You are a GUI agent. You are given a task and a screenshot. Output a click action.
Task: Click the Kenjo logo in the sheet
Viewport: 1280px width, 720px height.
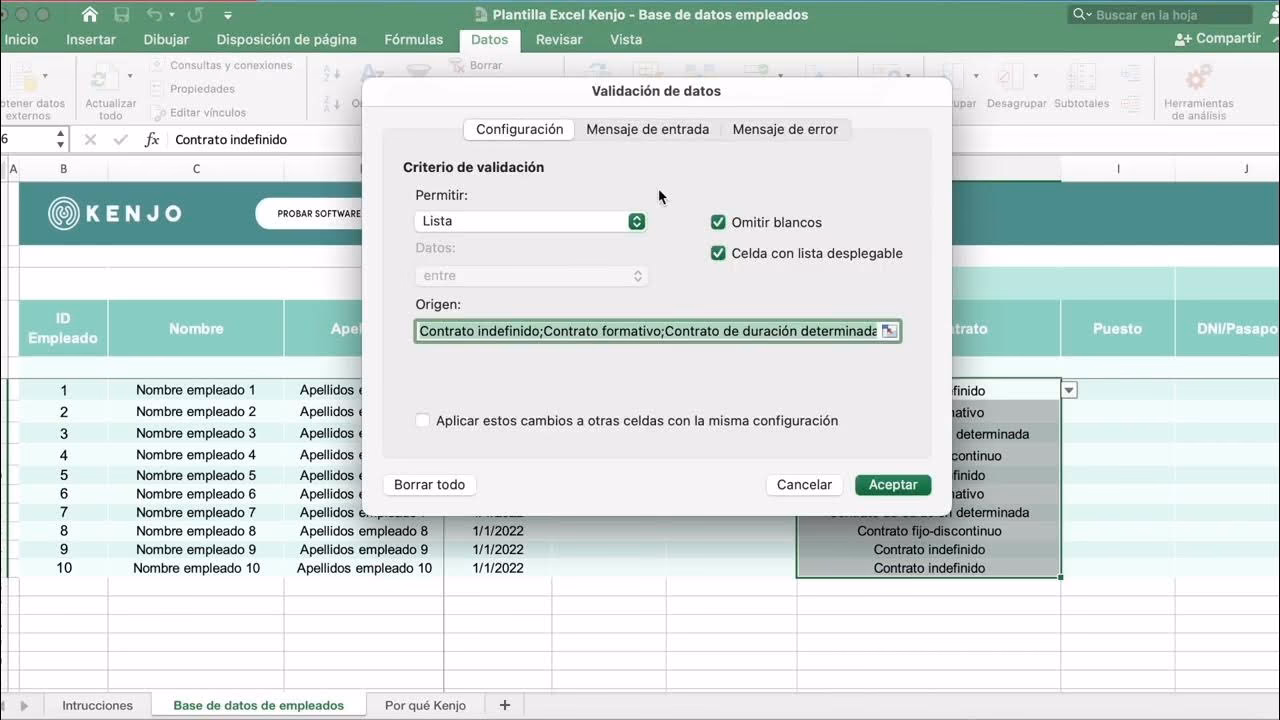tap(115, 213)
